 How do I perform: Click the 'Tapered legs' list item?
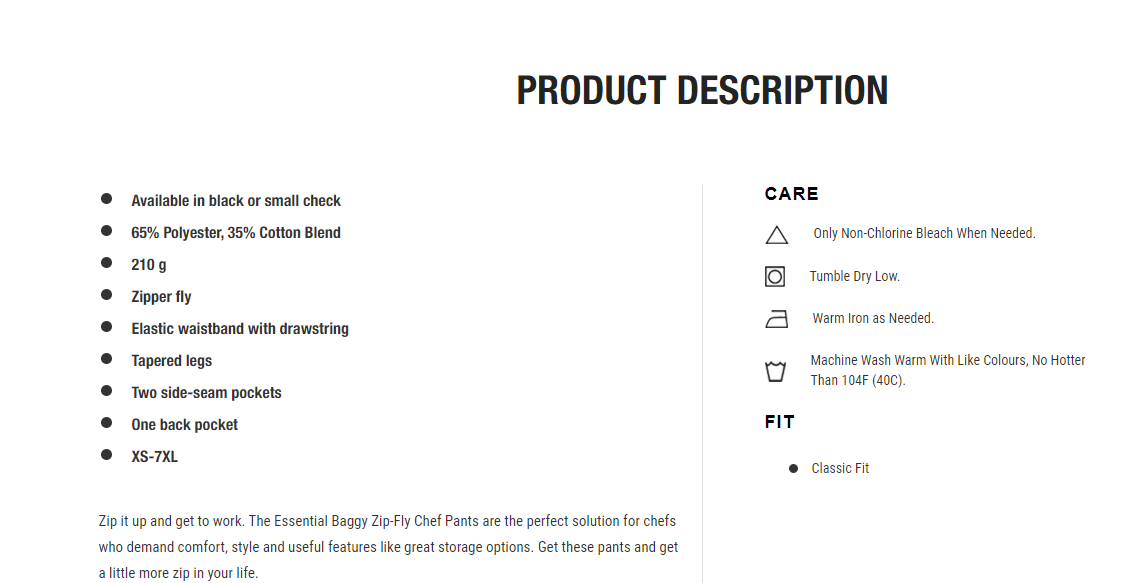pos(171,361)
